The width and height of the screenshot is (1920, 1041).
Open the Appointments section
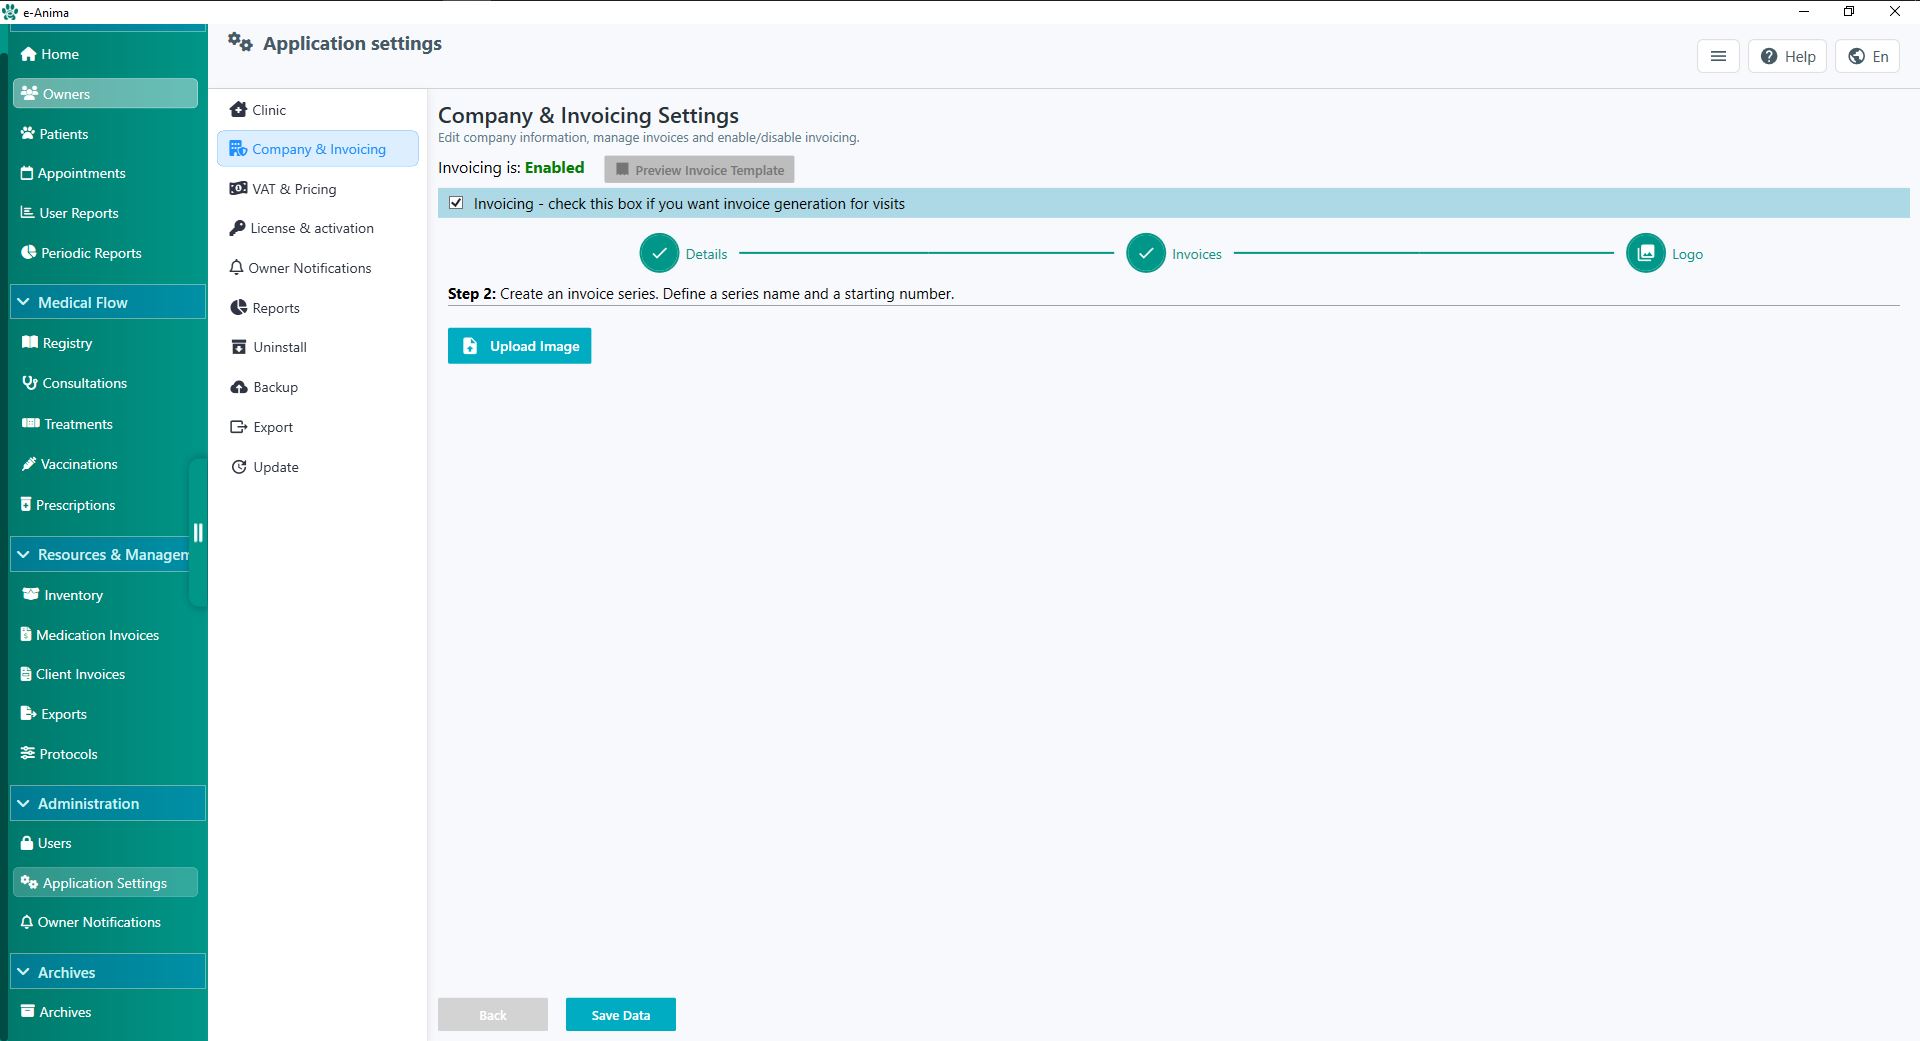click(x=82, y=173)
